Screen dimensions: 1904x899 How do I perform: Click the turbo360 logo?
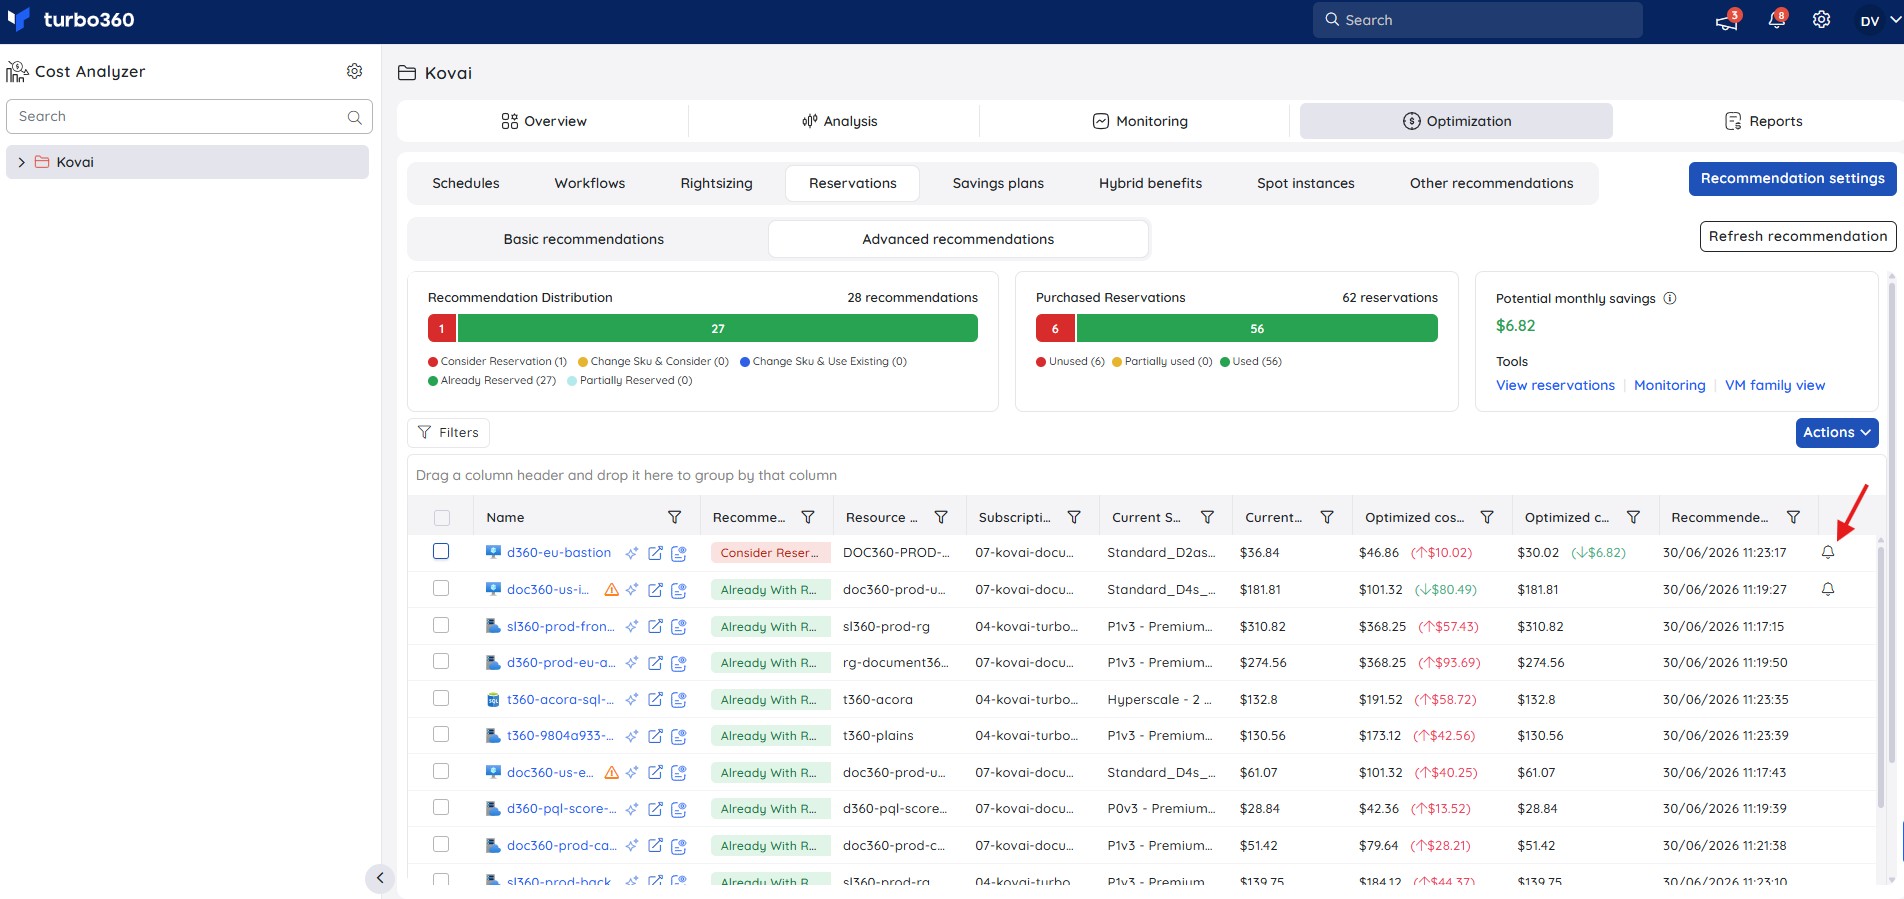[70, 20]
